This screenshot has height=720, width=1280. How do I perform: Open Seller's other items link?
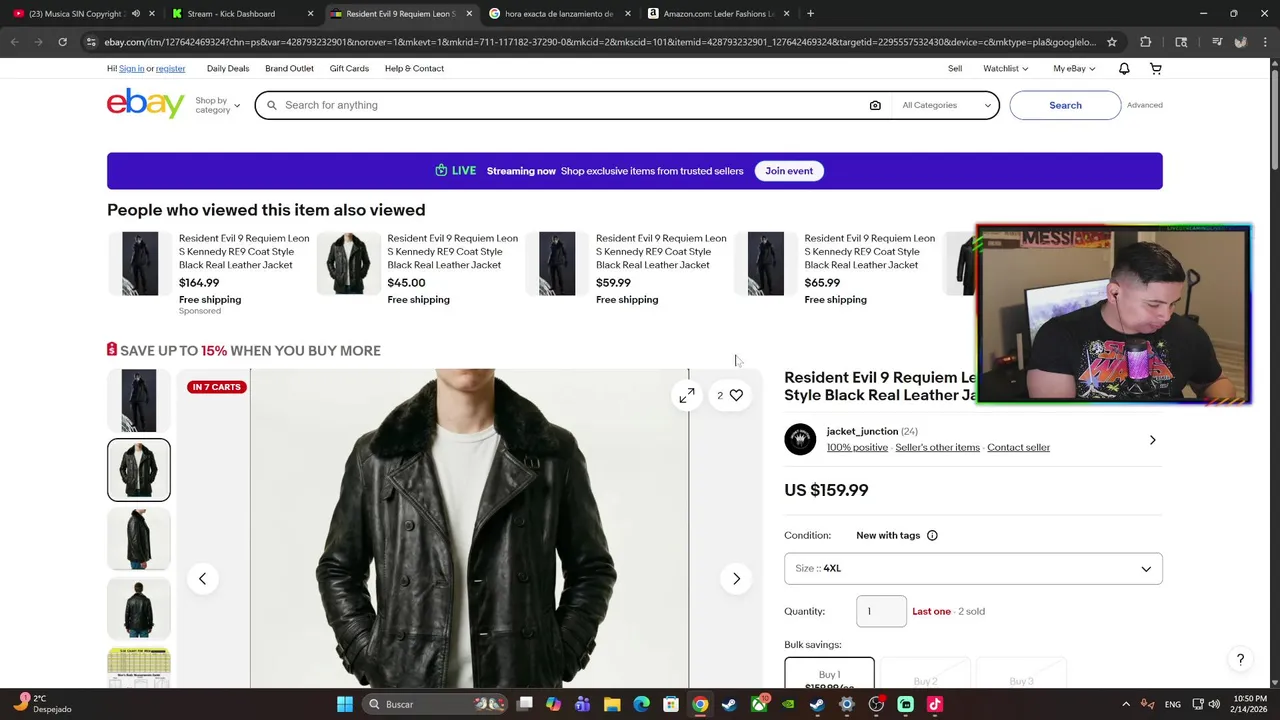tap(937, 448)
